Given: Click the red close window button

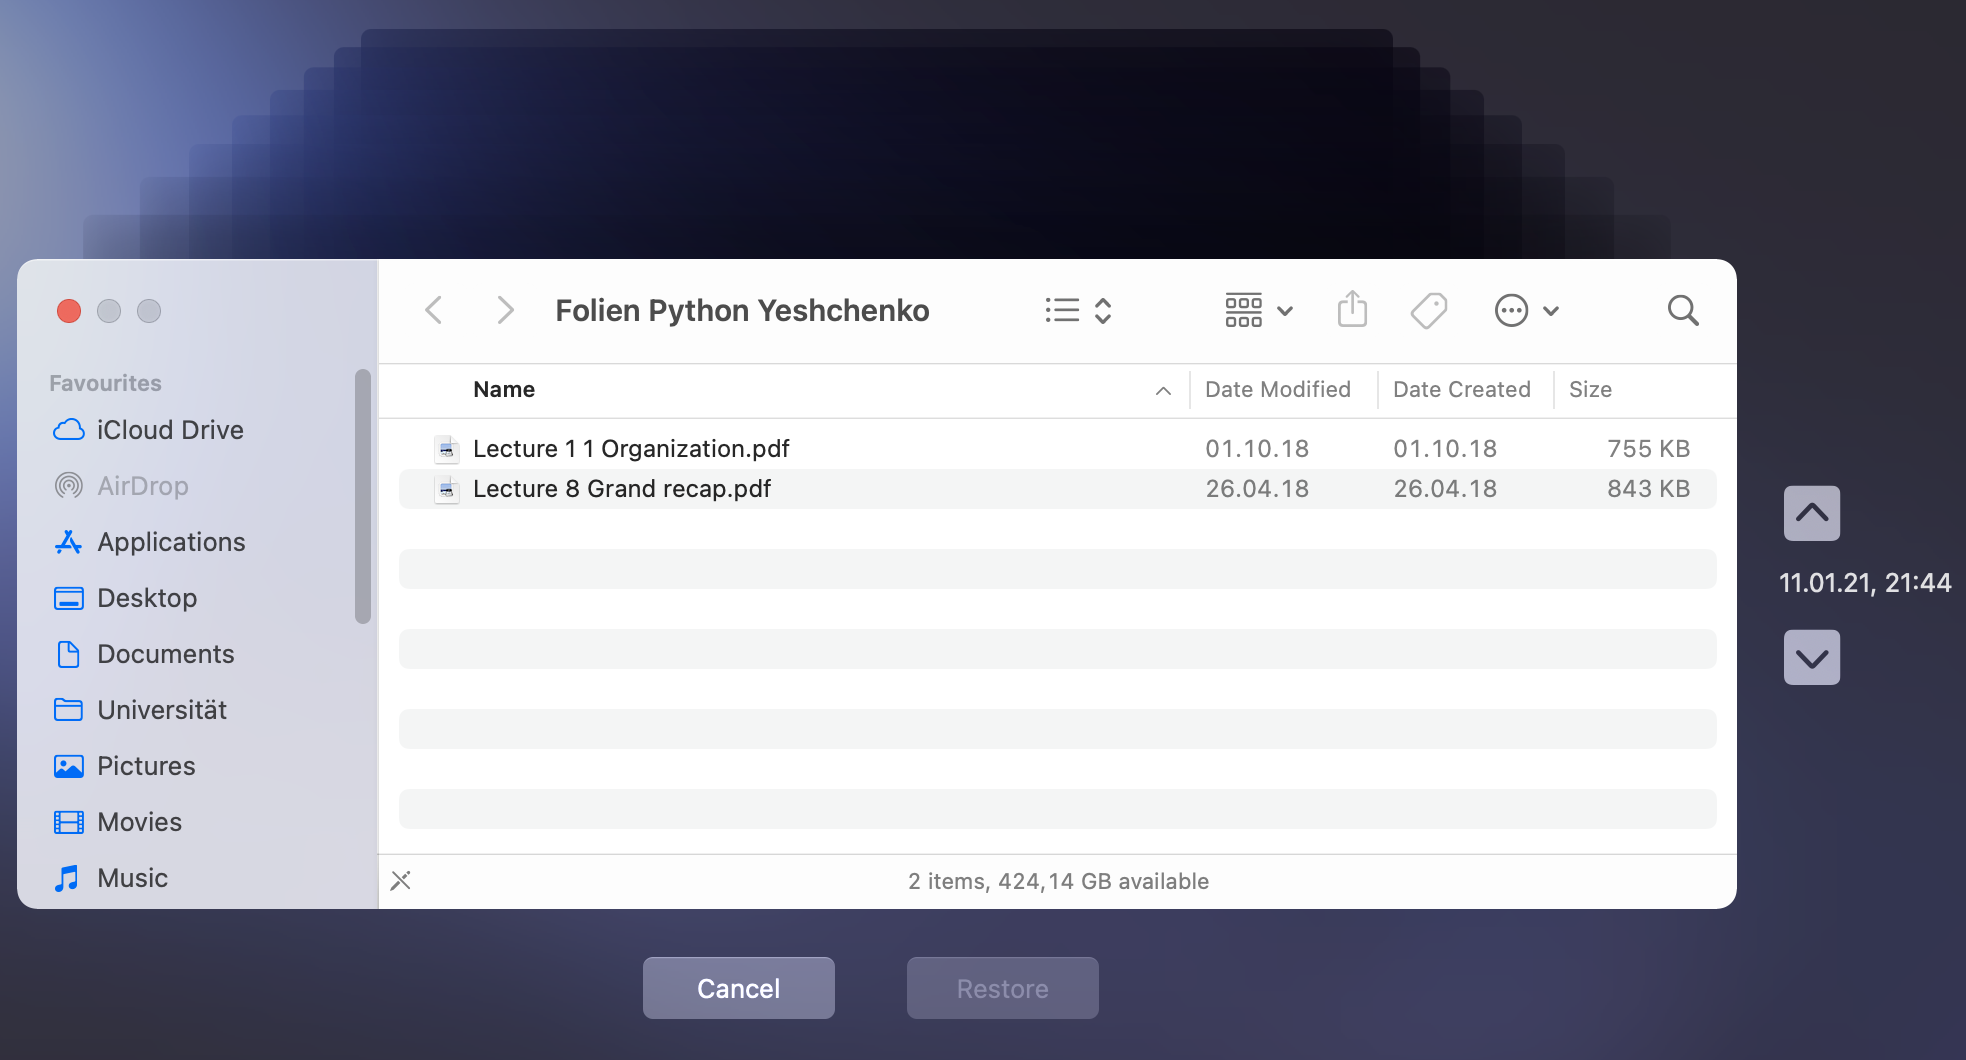Looking at the screenshot, I should pyautogui.click(x=69, y=311).
